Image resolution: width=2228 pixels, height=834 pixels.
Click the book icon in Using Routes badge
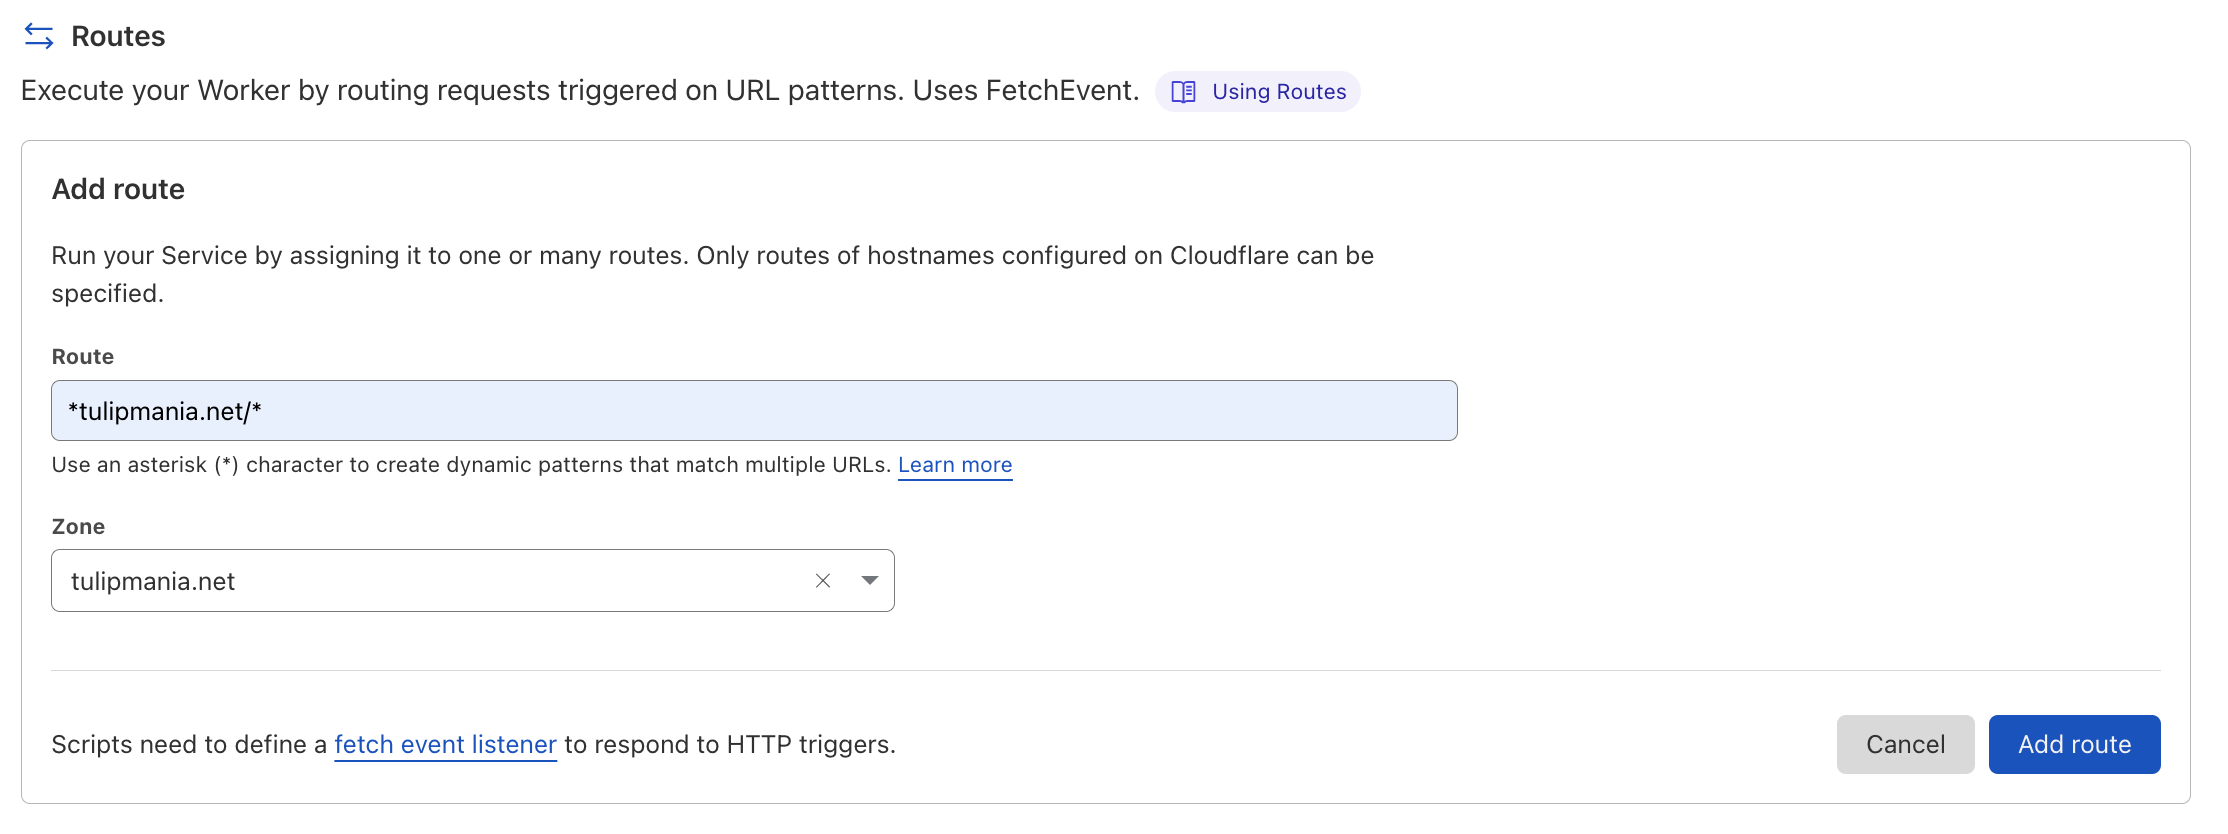click(1183, 92)
